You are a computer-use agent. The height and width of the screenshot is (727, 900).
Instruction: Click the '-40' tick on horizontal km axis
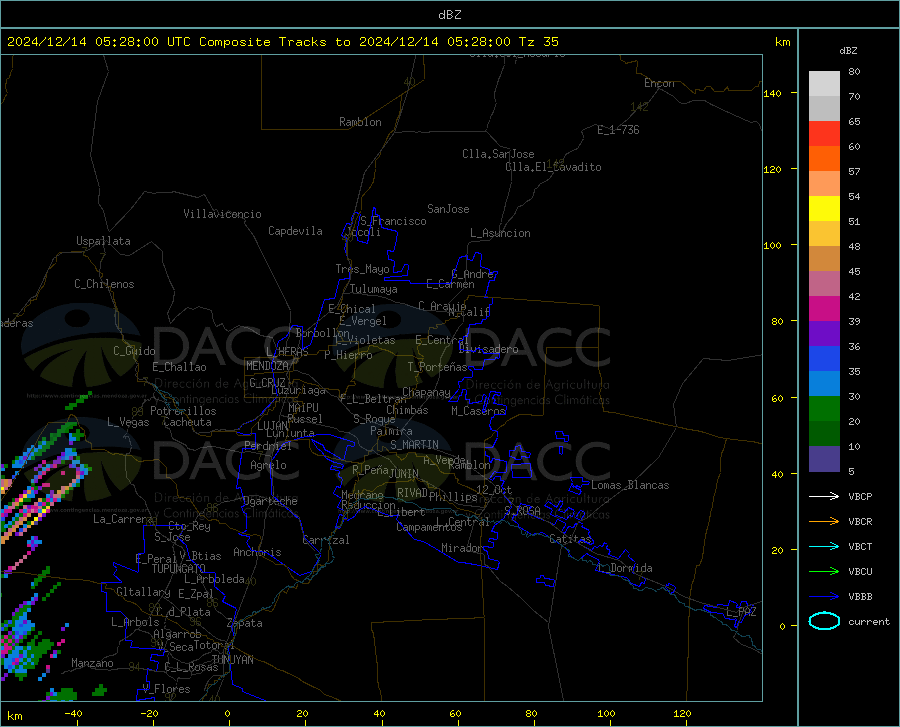[x=73, y=713]
